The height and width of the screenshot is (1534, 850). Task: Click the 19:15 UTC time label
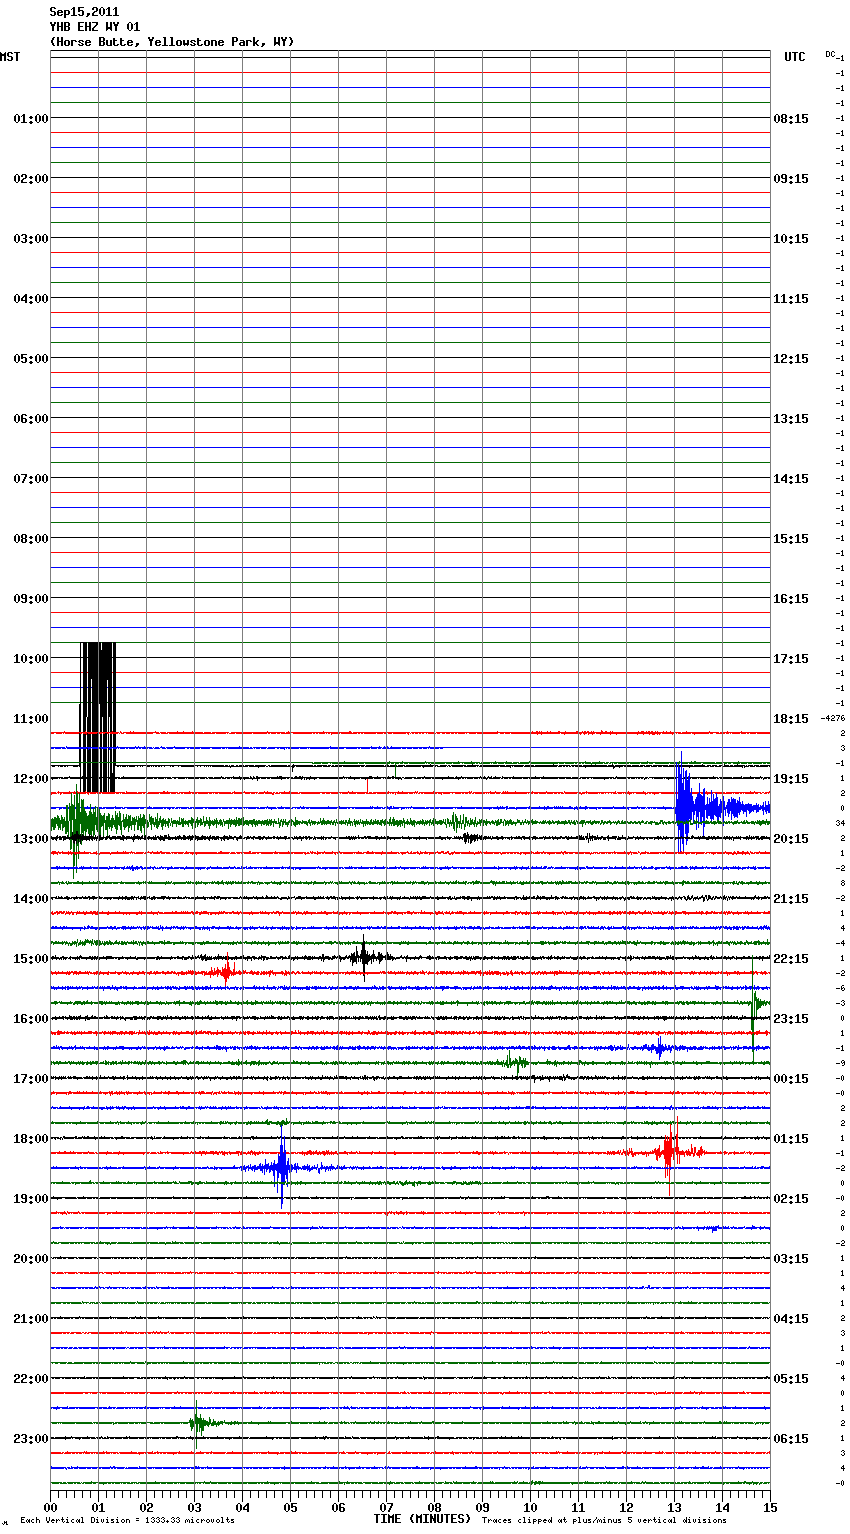pyautogui.click(x=791, y=779)
